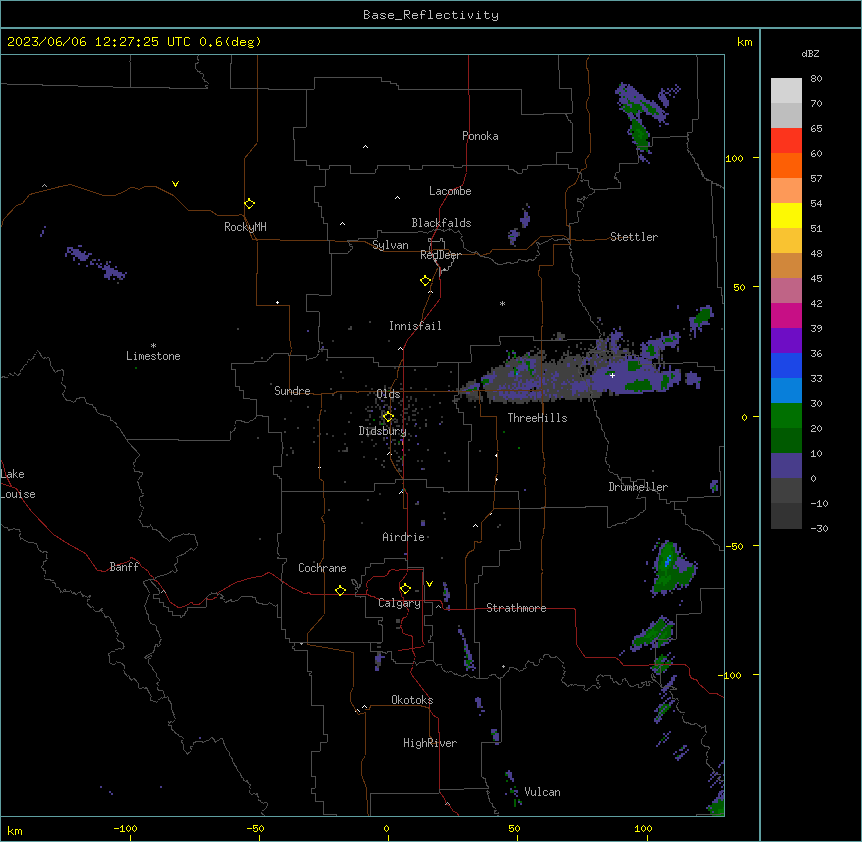Select the yellow 54 dBZ color swatch
This screenshot has width=862, height=842.
coord(786,215)
